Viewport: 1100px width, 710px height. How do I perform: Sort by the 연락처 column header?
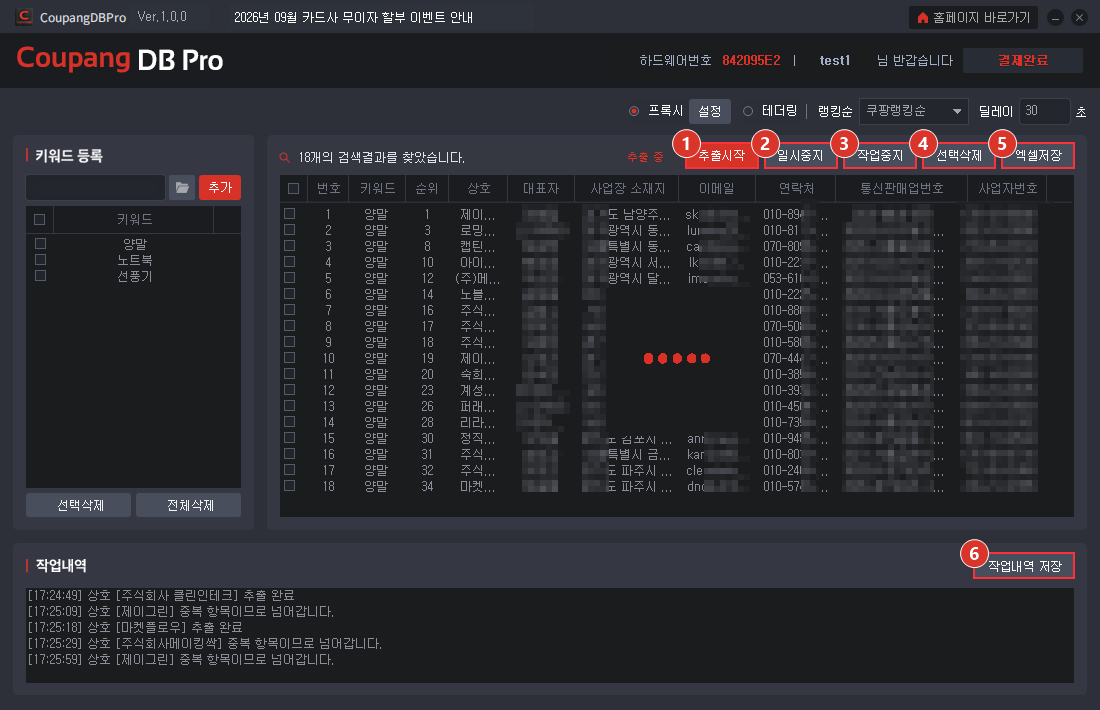(796, 188)
